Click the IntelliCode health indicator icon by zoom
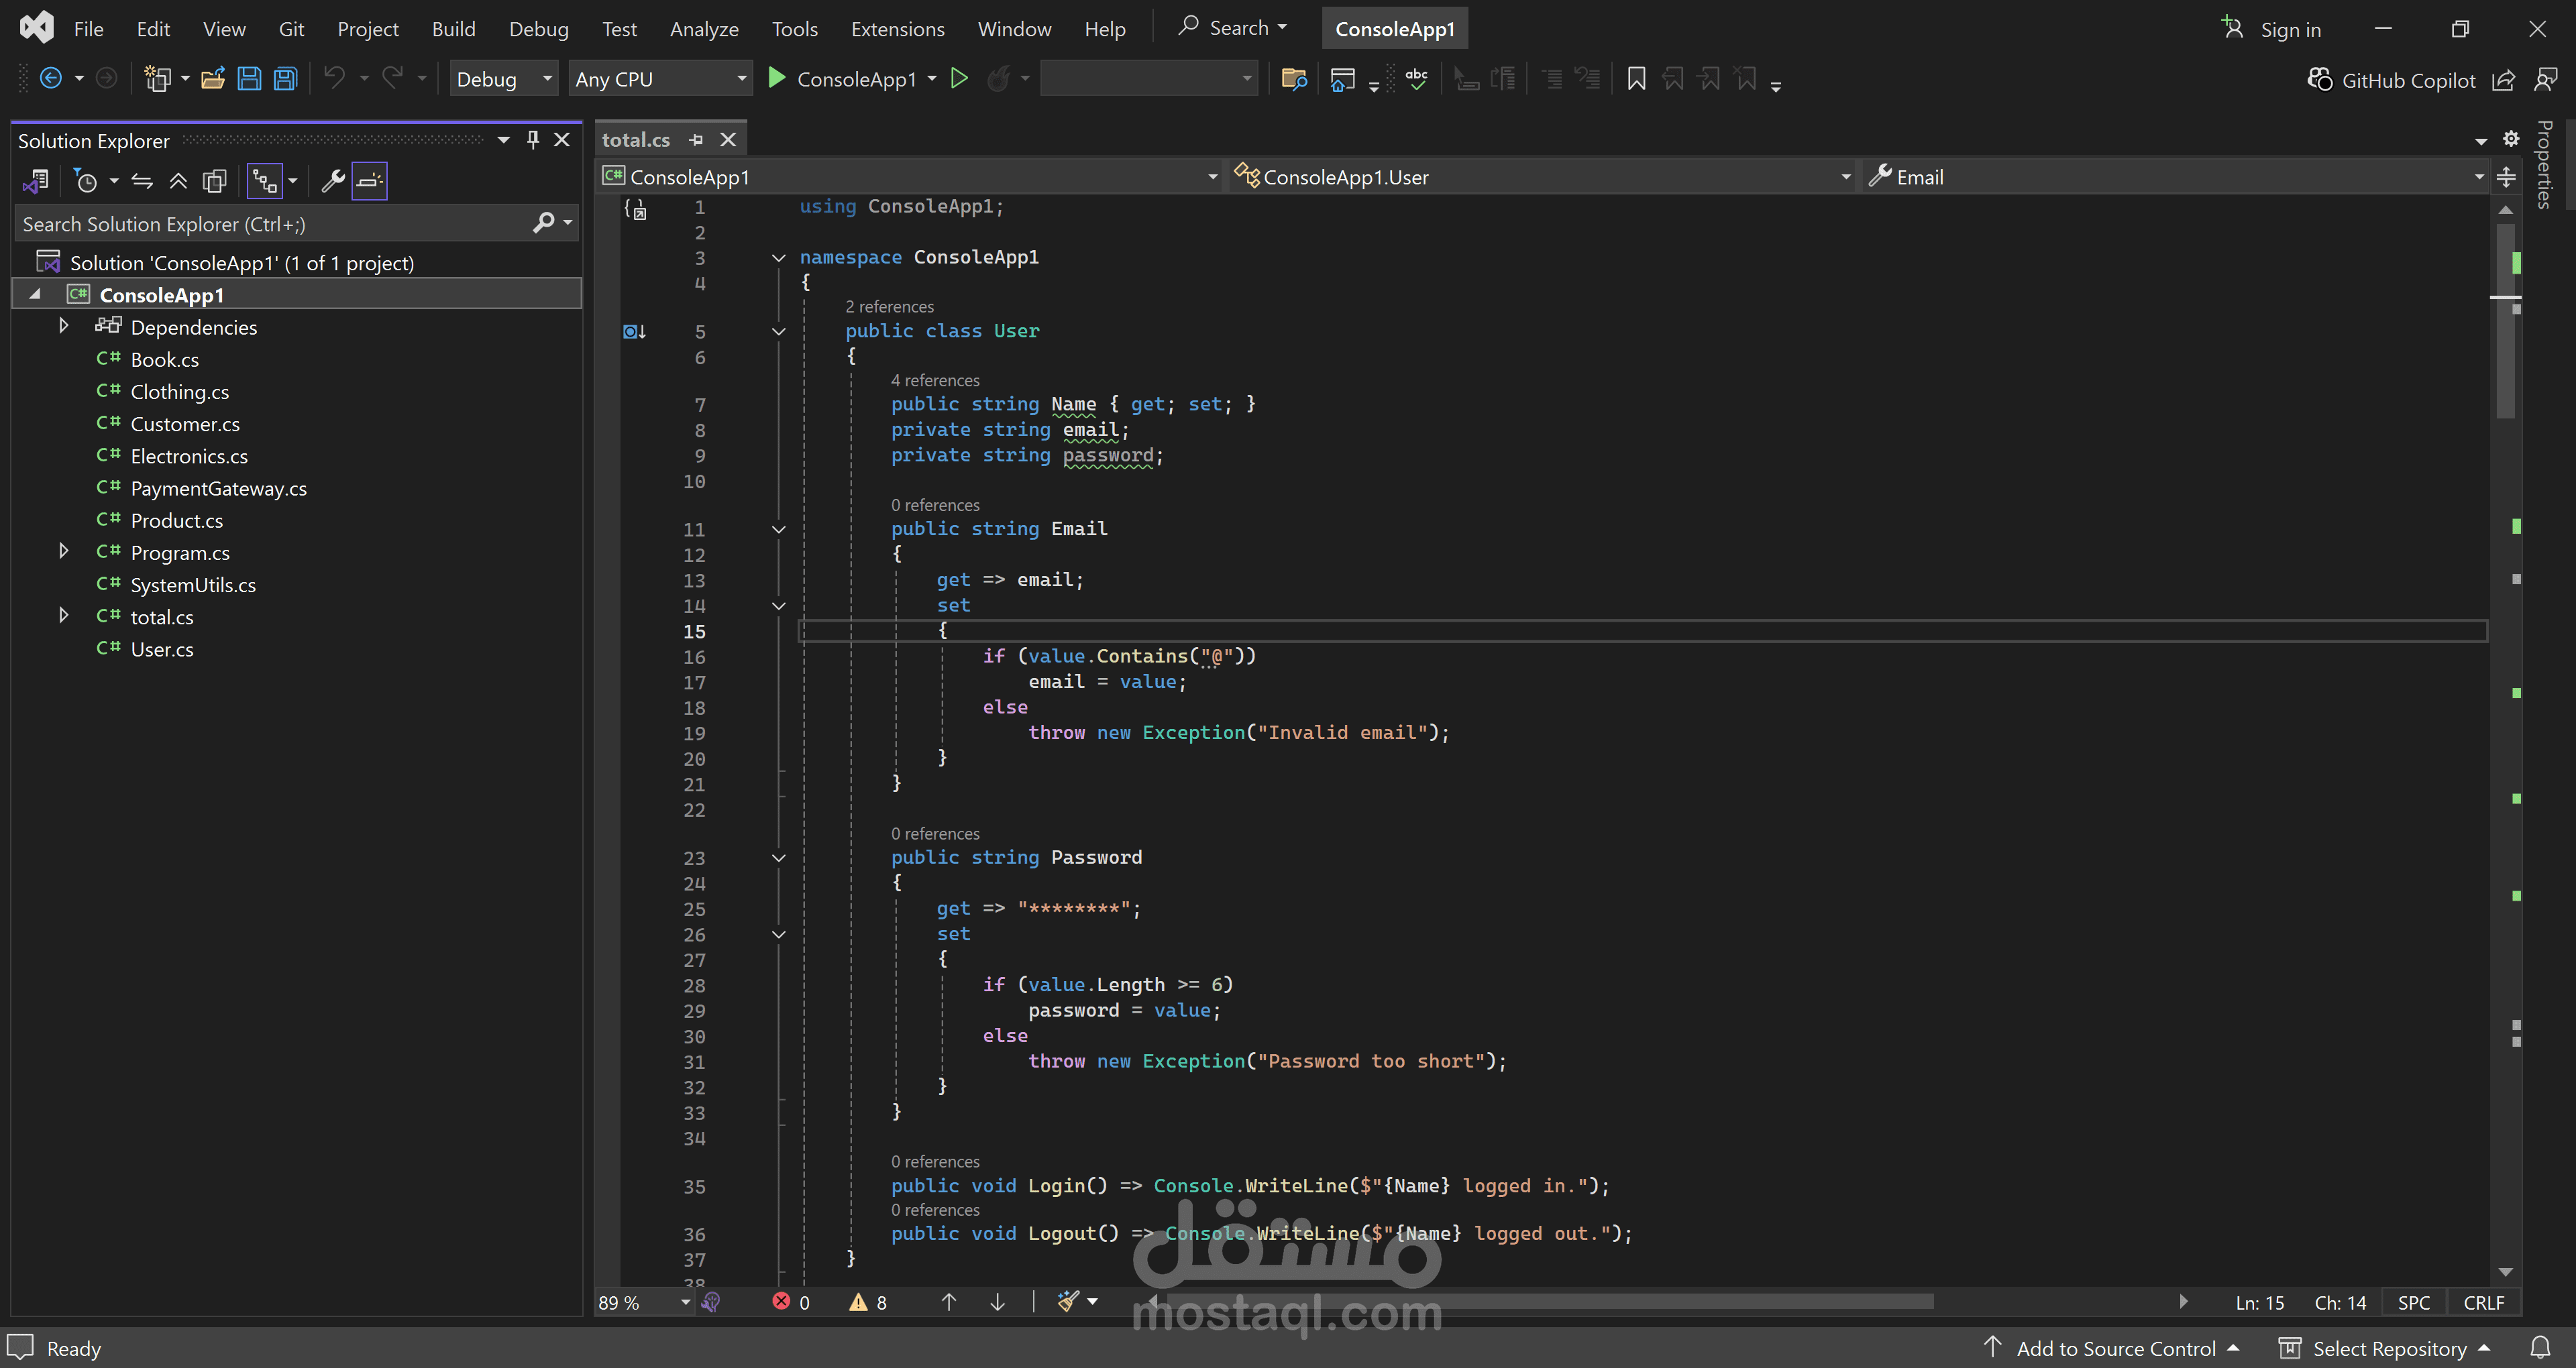Screen dimensions: 2576x1368 (711, 1301)
